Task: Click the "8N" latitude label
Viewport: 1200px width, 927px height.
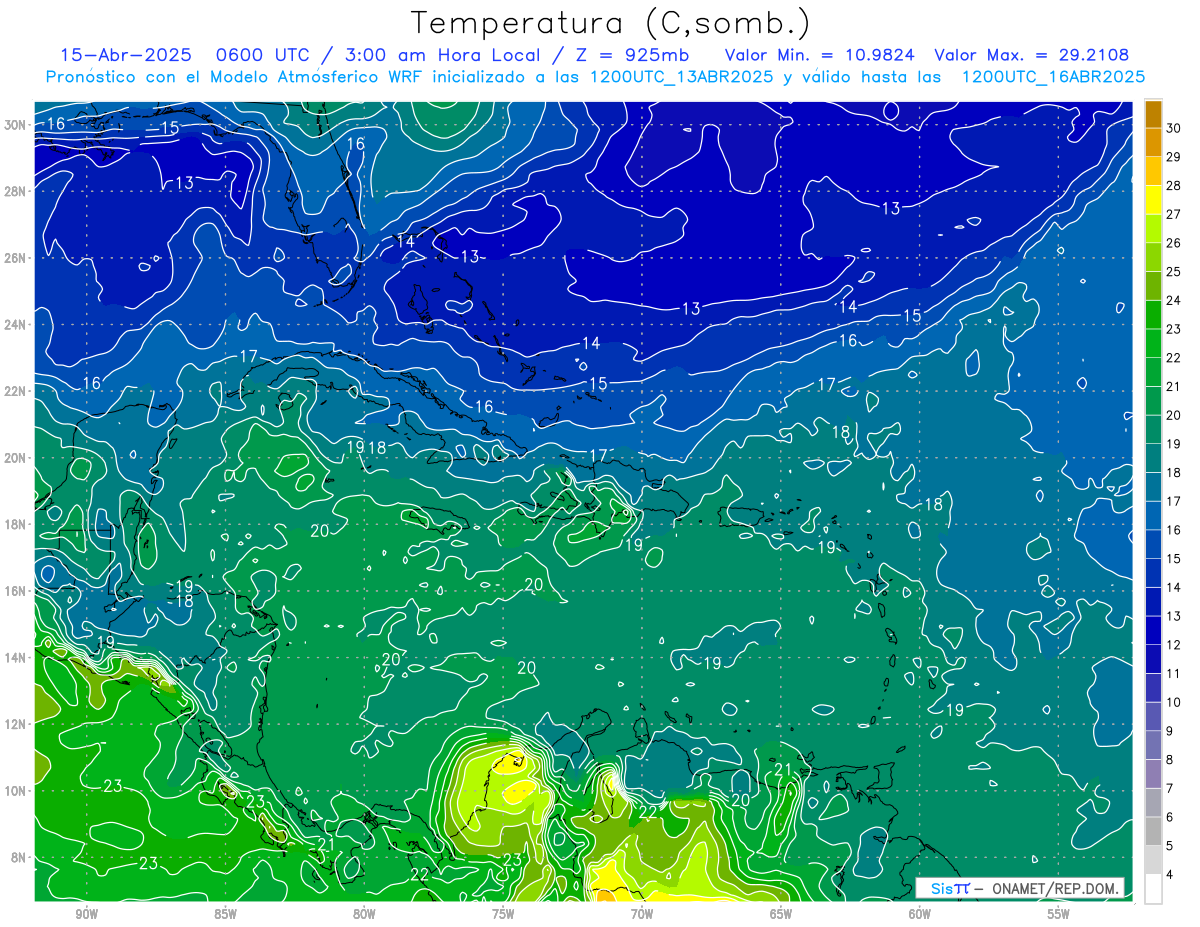Action: tap(18, 857)
